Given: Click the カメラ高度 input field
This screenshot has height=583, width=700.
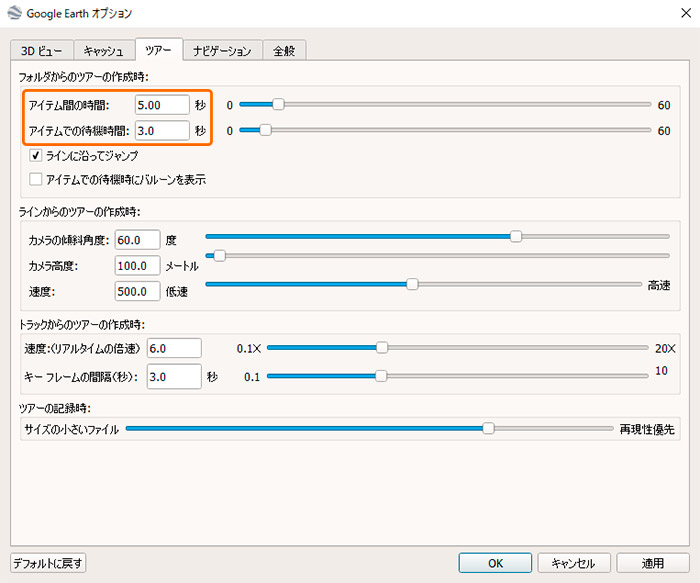Looking at the screenshot, I should 137,266.
